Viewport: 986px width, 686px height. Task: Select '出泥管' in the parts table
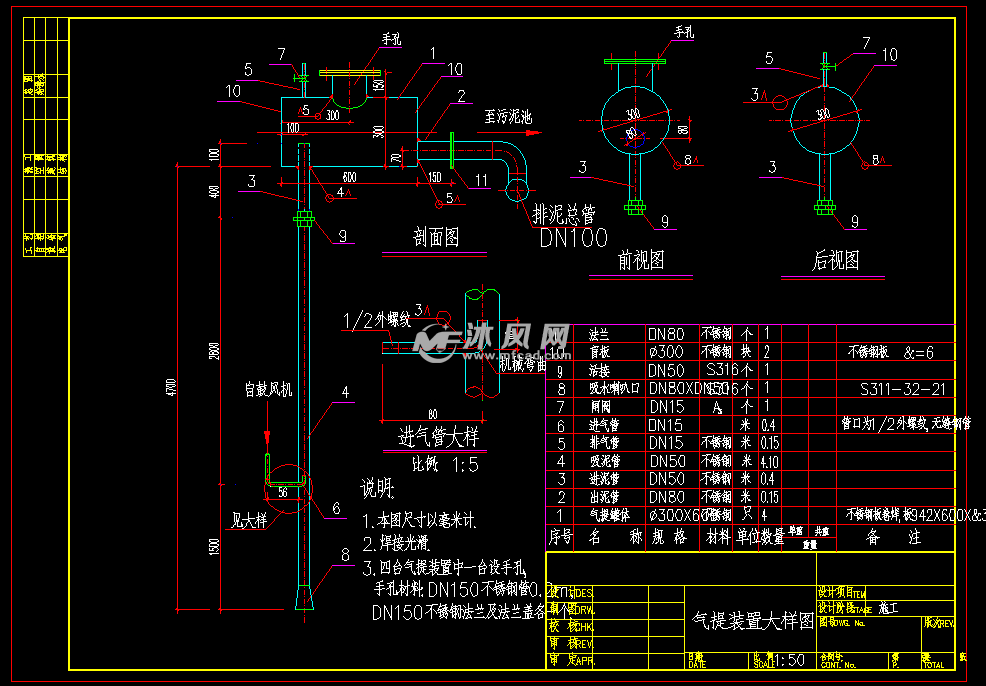[604, 497]
